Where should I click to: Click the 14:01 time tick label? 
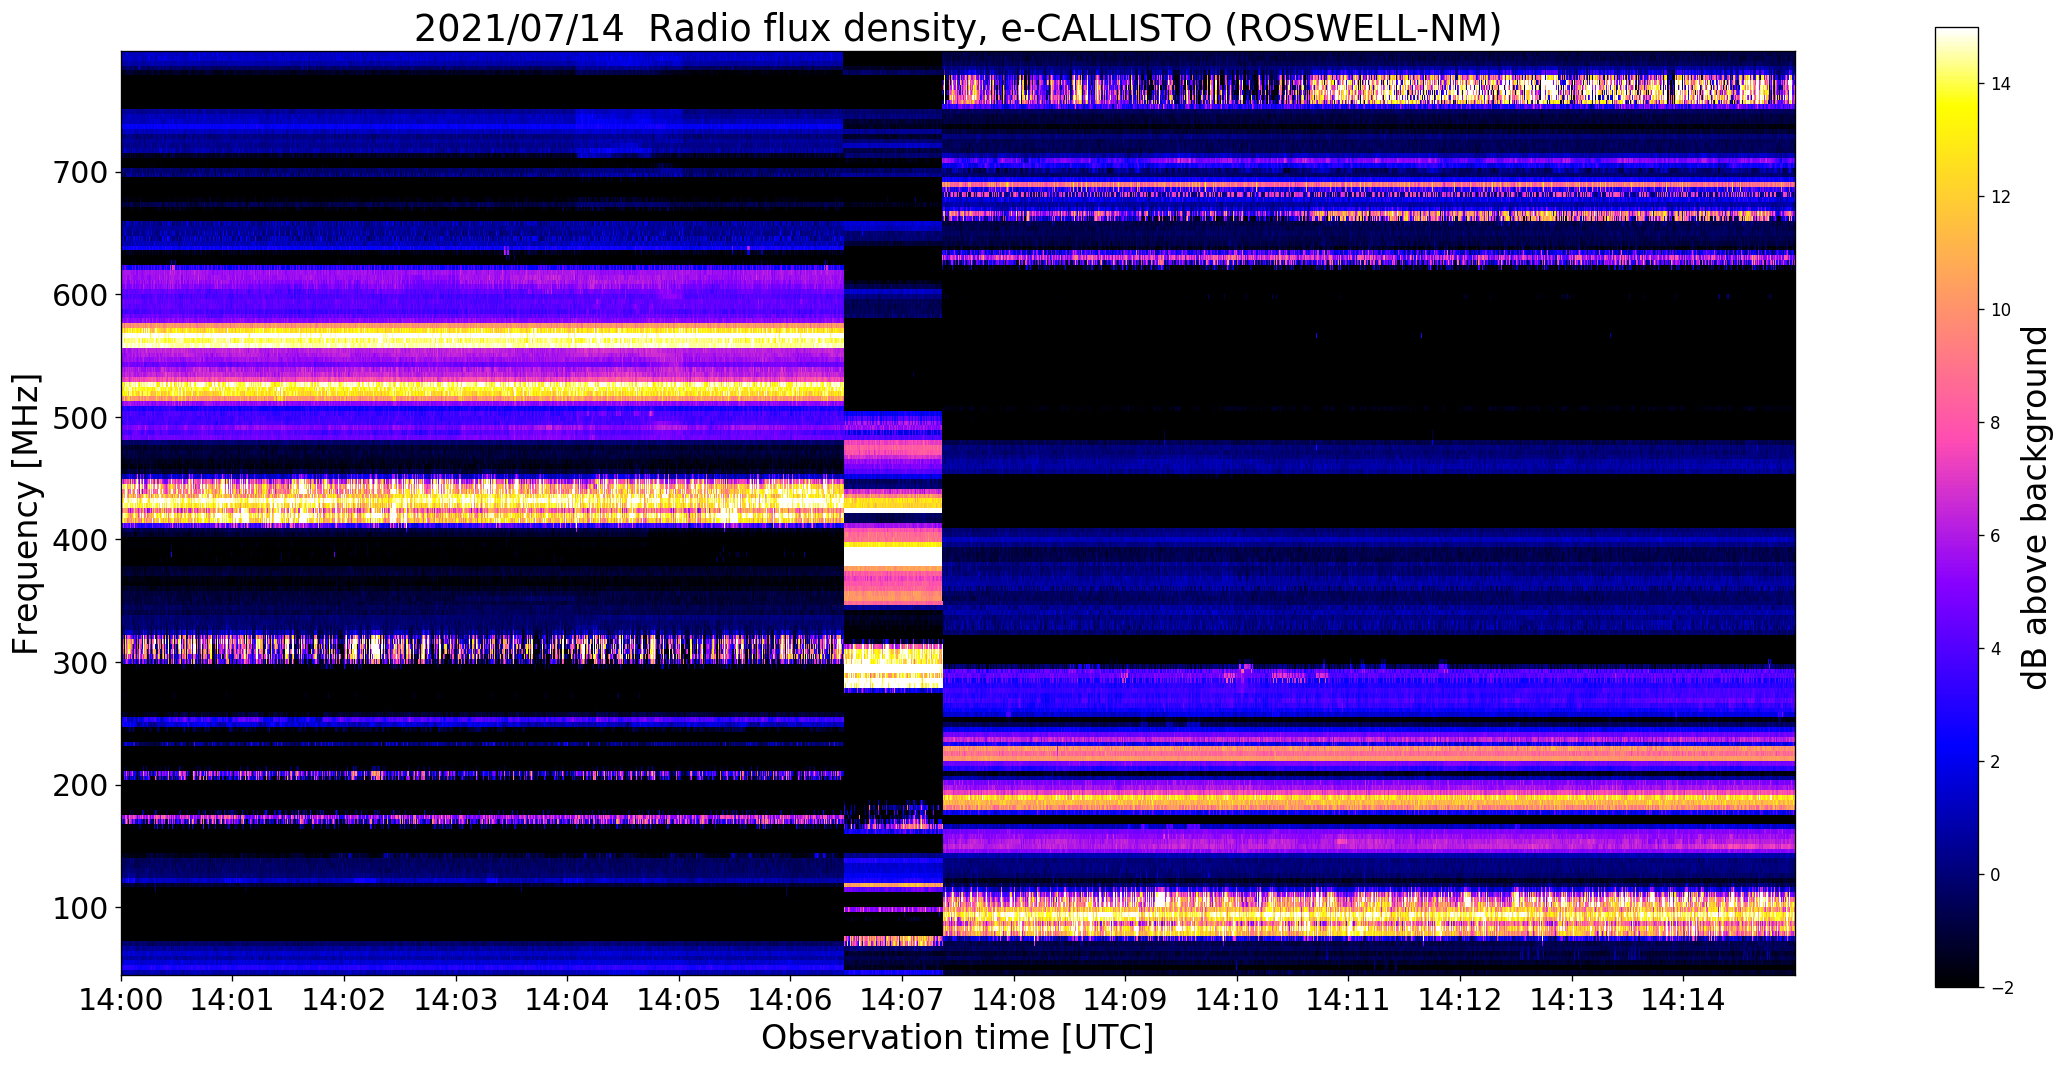(233, 999)
